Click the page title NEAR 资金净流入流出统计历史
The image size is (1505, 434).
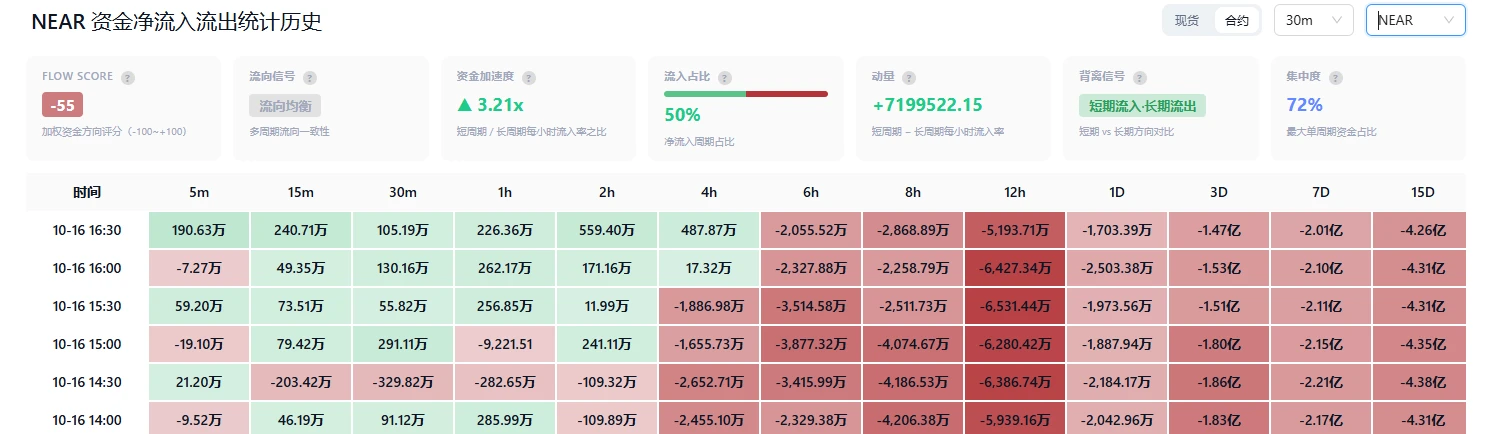pyautogui.click(x=176, y=21)
